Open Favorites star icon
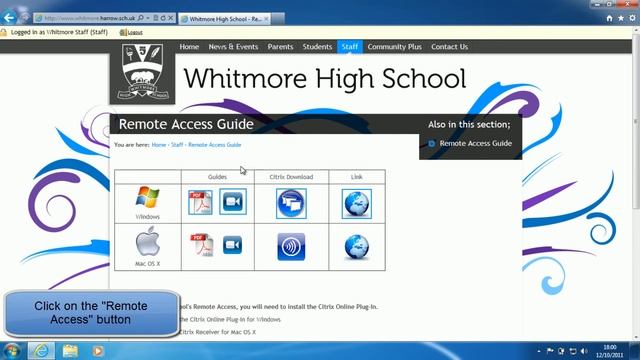 [x=621, y=18]
